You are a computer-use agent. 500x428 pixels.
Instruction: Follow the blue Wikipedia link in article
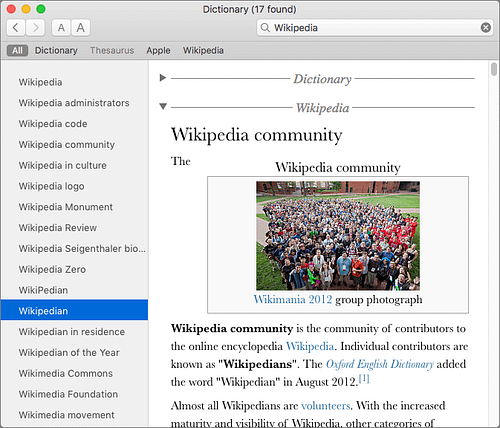tap(310, 347)
